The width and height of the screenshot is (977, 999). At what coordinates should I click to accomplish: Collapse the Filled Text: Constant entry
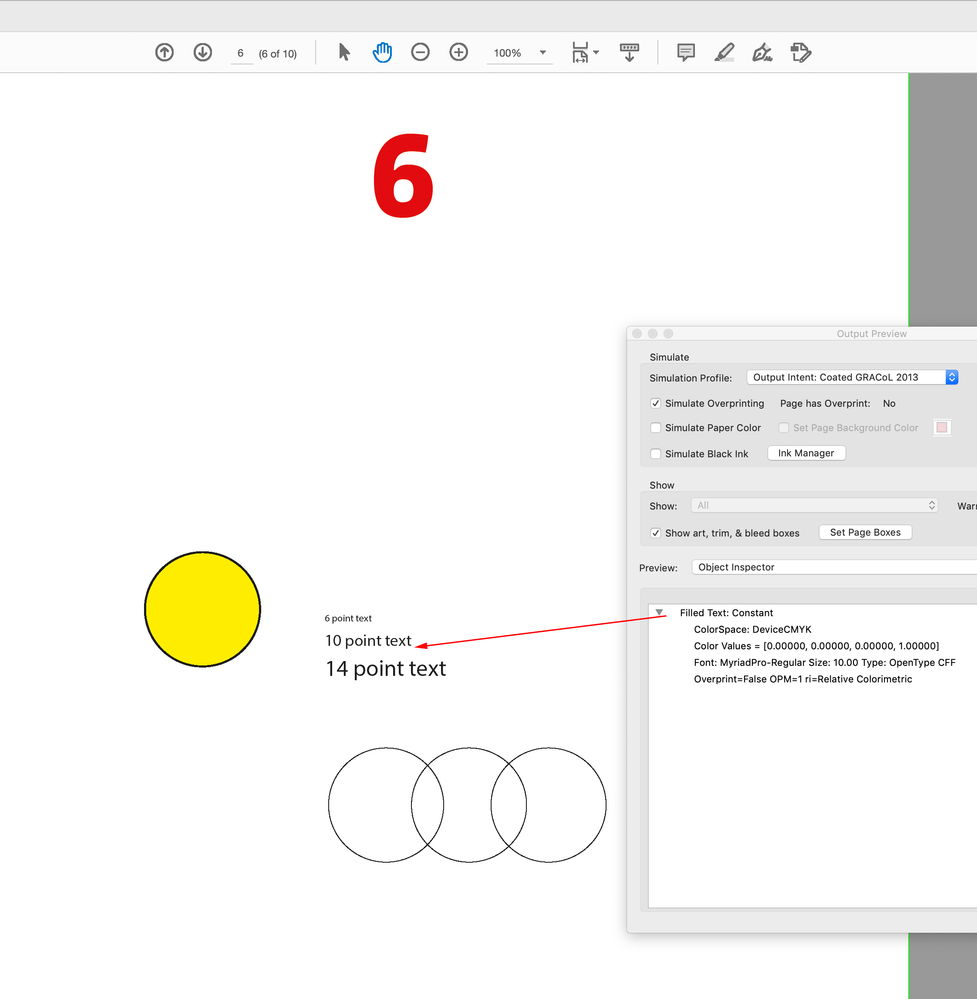[x=660, y=612]
